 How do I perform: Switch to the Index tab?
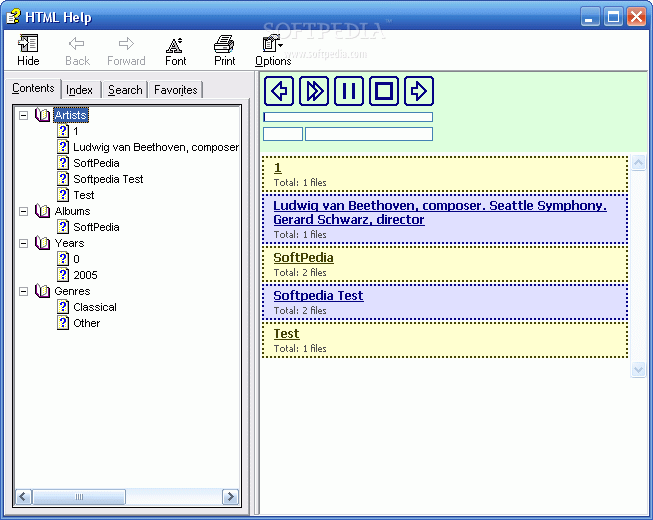(79, 90)
